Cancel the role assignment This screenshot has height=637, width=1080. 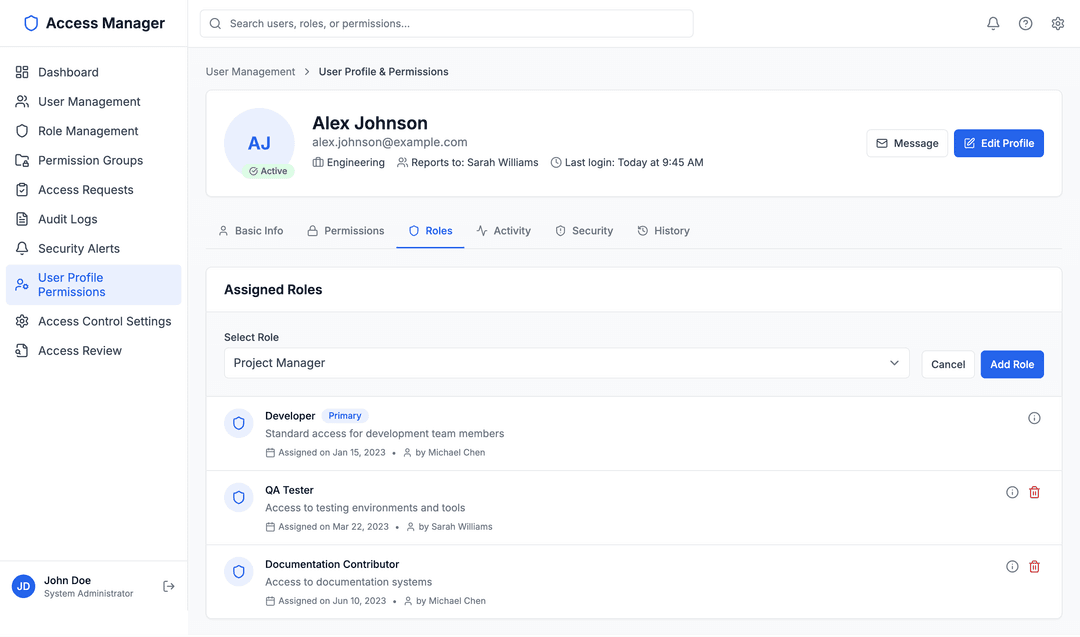(947, 364)
